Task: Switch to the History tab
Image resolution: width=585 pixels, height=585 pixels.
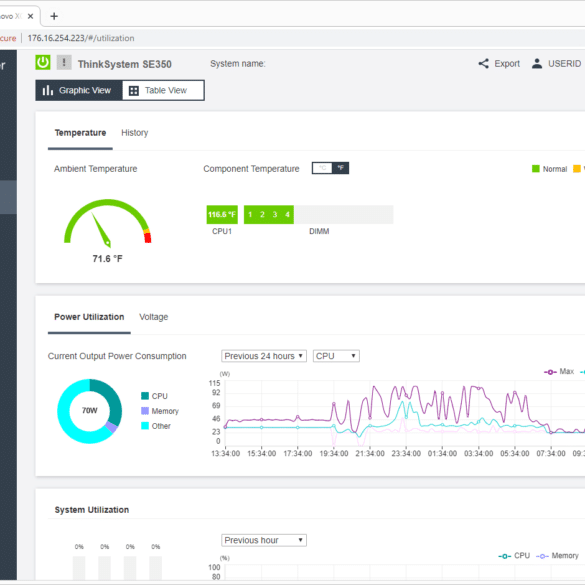Action: [x=135, y=133]
